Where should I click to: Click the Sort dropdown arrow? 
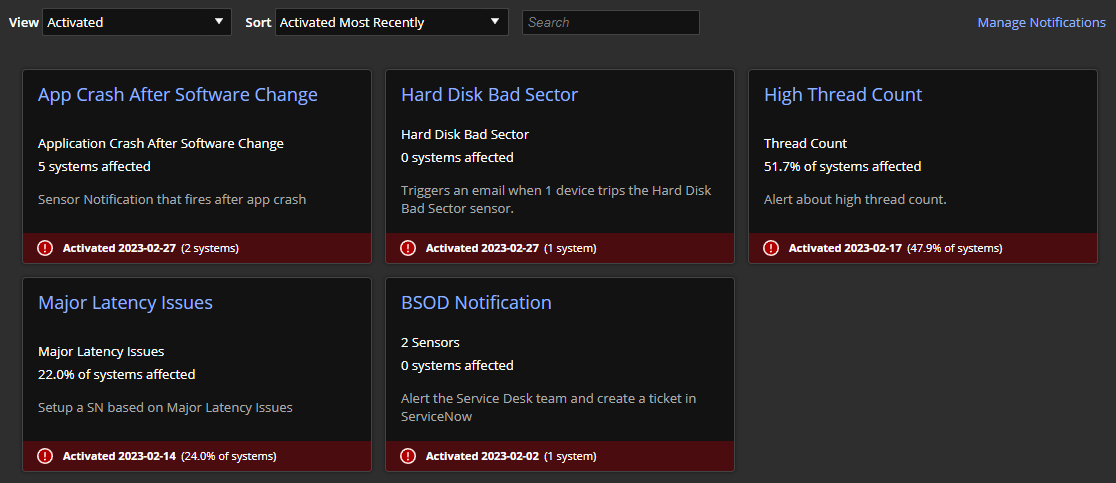495,21
